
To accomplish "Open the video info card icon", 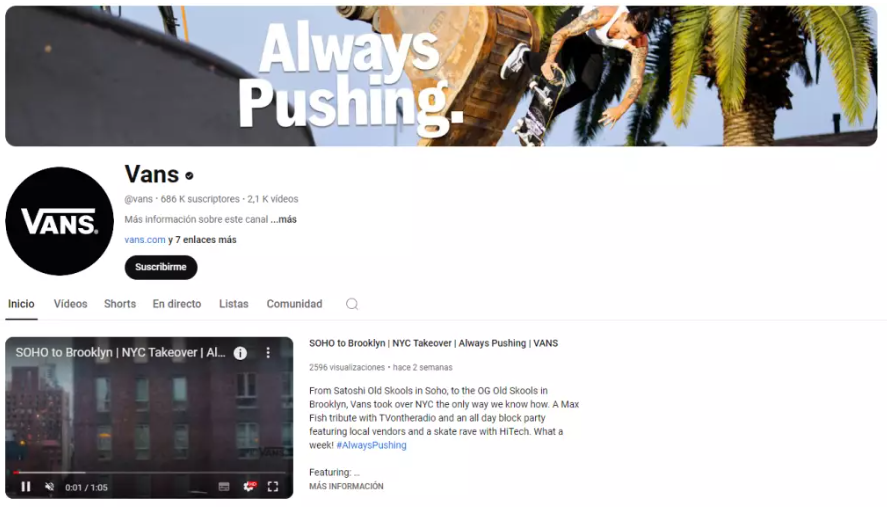I will (240, 353).
